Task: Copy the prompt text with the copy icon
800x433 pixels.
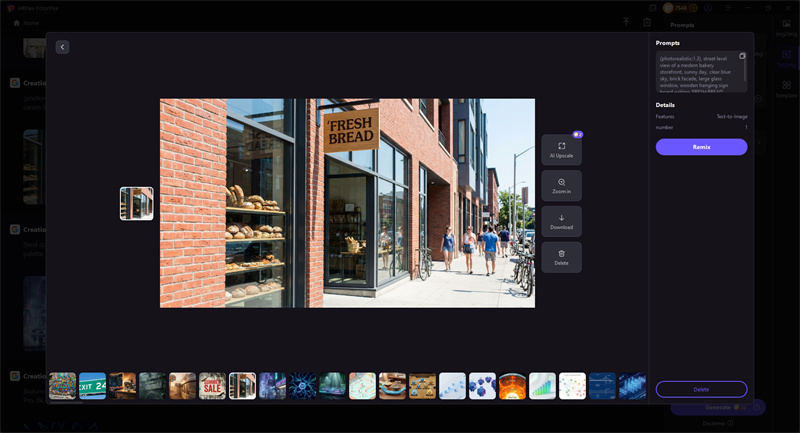Action: tap(742, 56)
